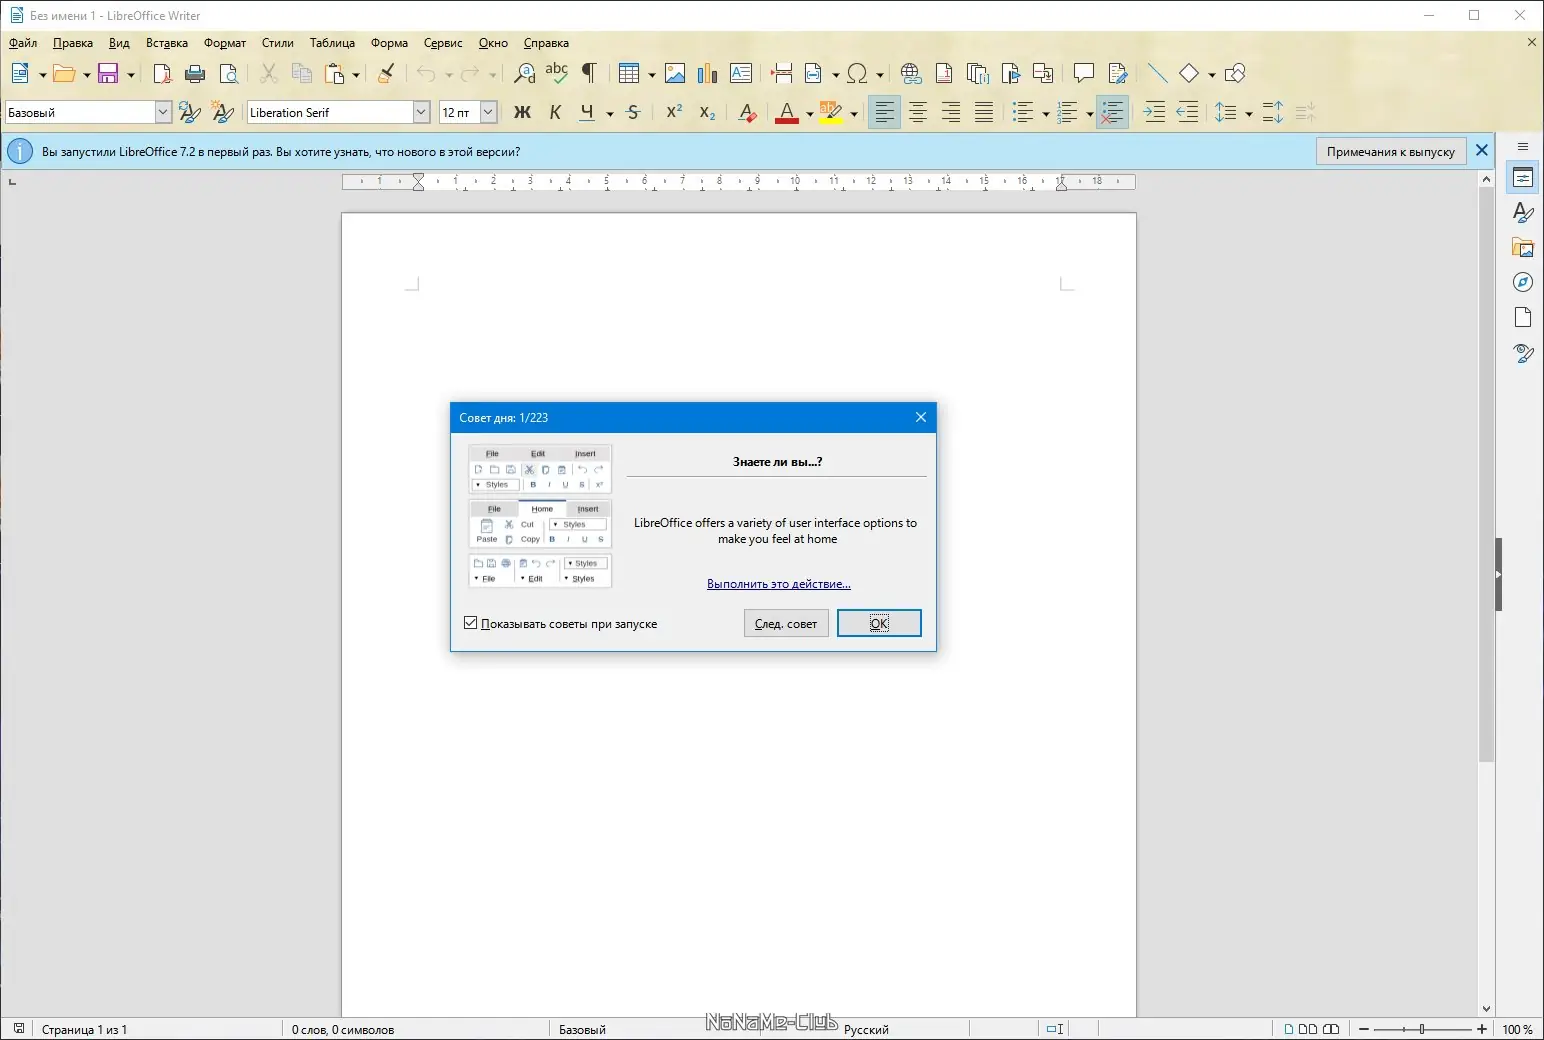Insert a page break
Viewport: 1544px width, 1040px height.
point(782,73)
